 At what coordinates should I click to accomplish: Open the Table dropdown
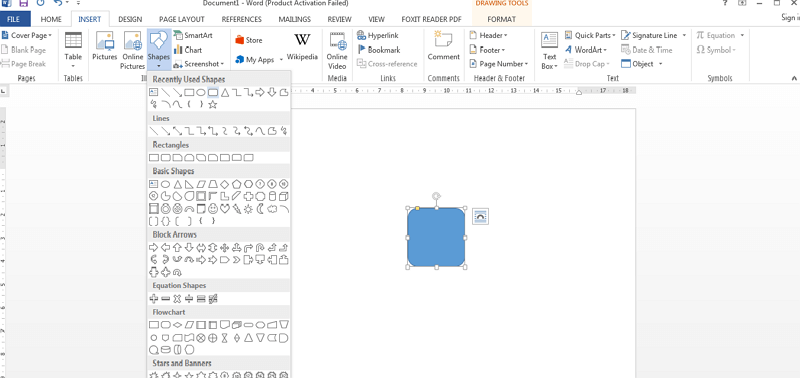pos(73,51)
